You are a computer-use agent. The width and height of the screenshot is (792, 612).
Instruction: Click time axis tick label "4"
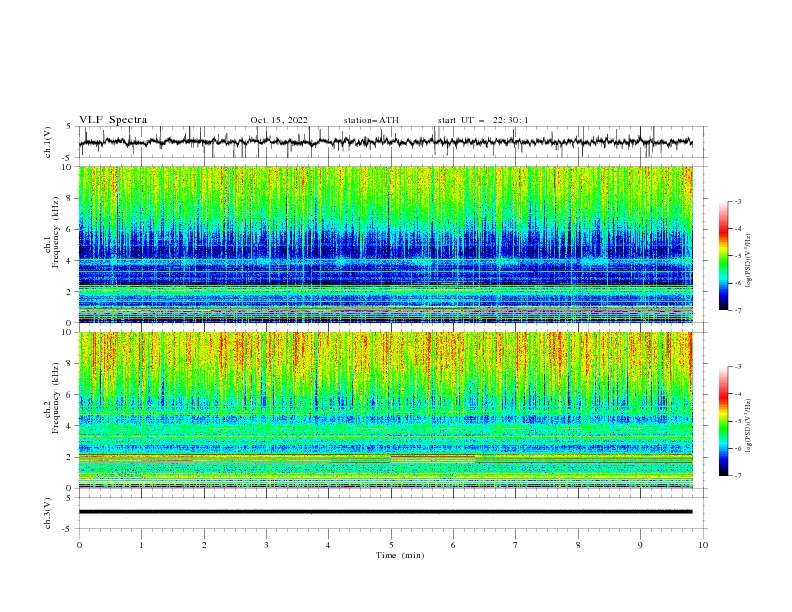point(328,545)
